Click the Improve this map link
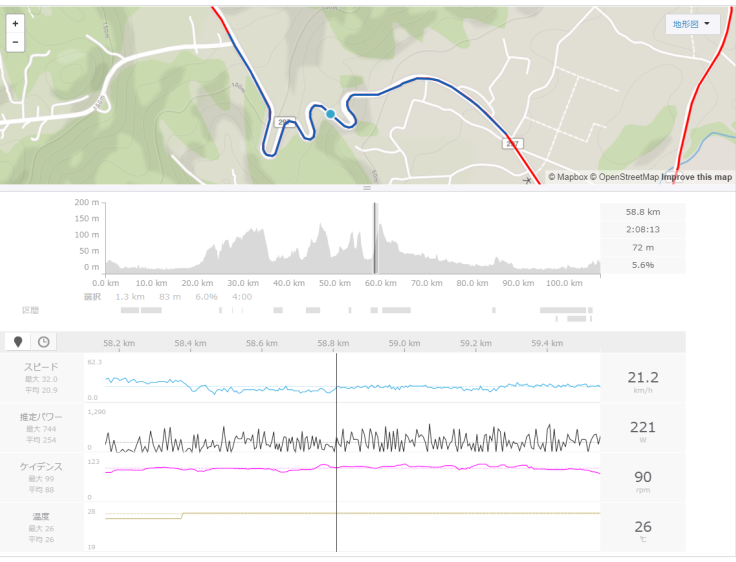This screenshot has width=736, height=562. click(x=697, y=177)
